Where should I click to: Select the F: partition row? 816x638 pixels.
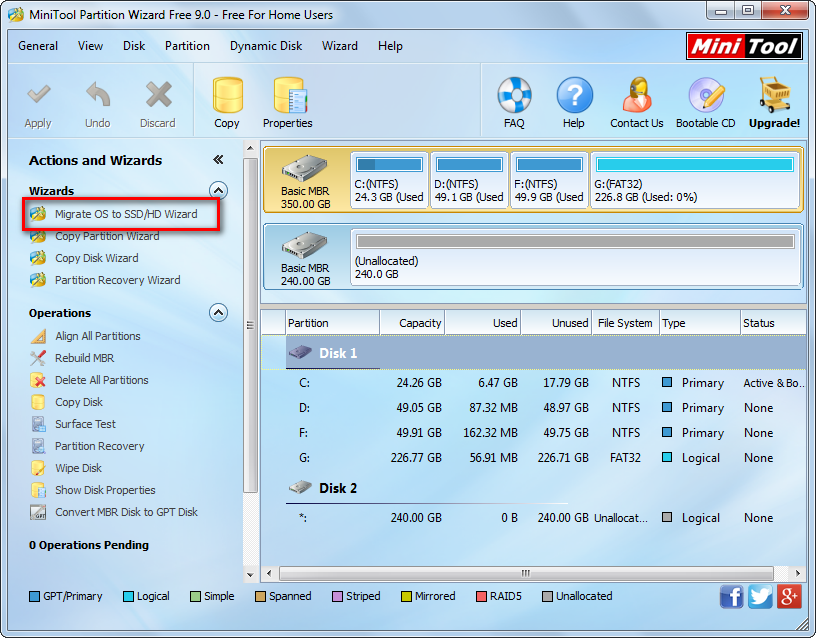tap(533, 433)
